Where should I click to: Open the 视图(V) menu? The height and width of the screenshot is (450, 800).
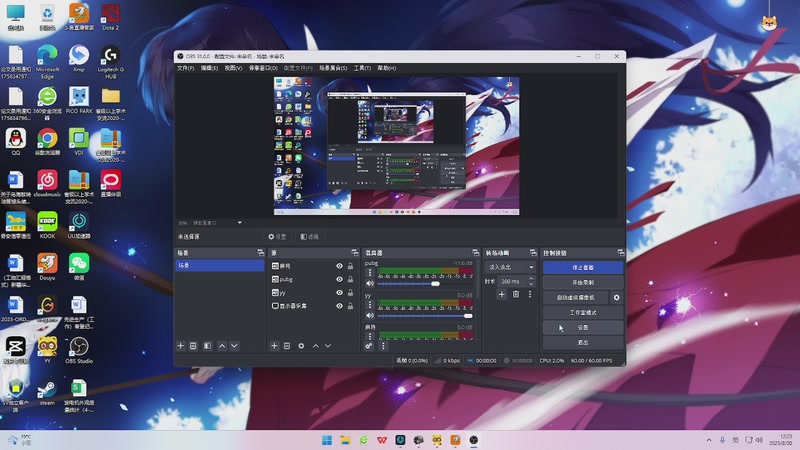pyautogui.click(x=233, y=68)
